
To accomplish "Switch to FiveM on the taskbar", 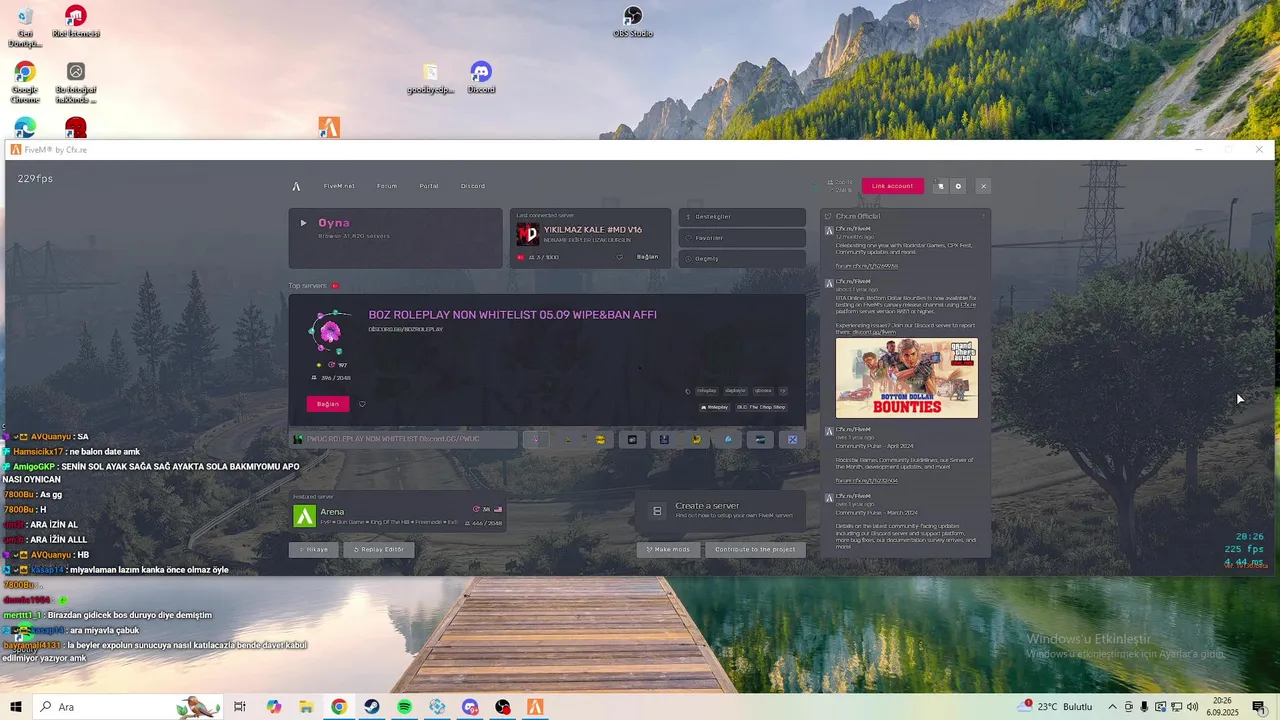I will [x=535, y=707].
